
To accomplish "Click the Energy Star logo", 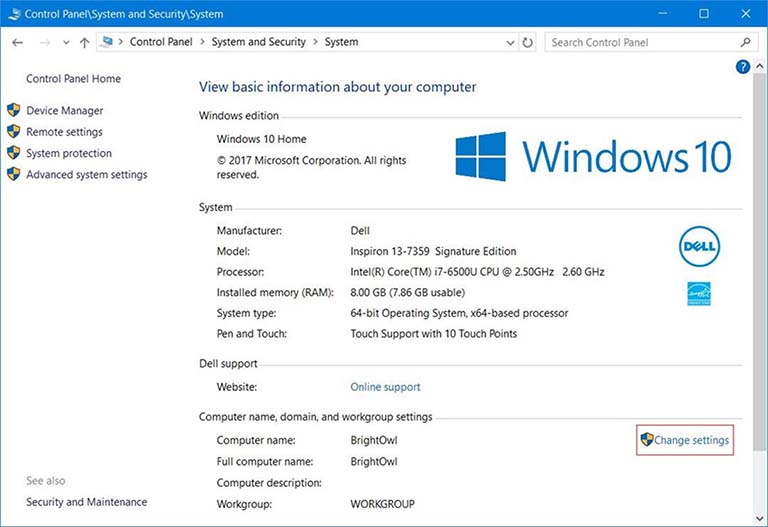I will click(698, 294).
